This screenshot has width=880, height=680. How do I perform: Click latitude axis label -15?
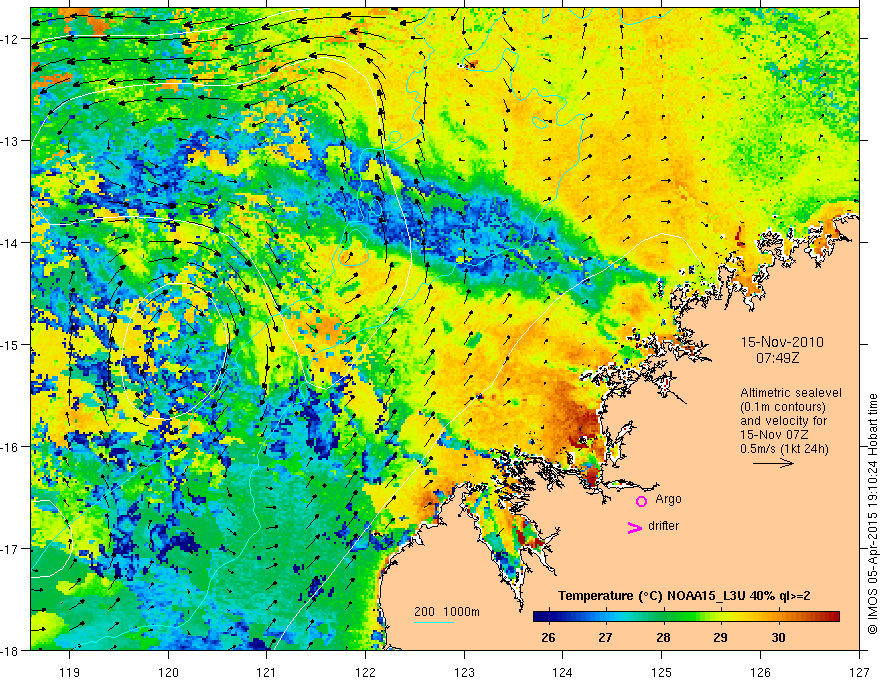(11, 345)
